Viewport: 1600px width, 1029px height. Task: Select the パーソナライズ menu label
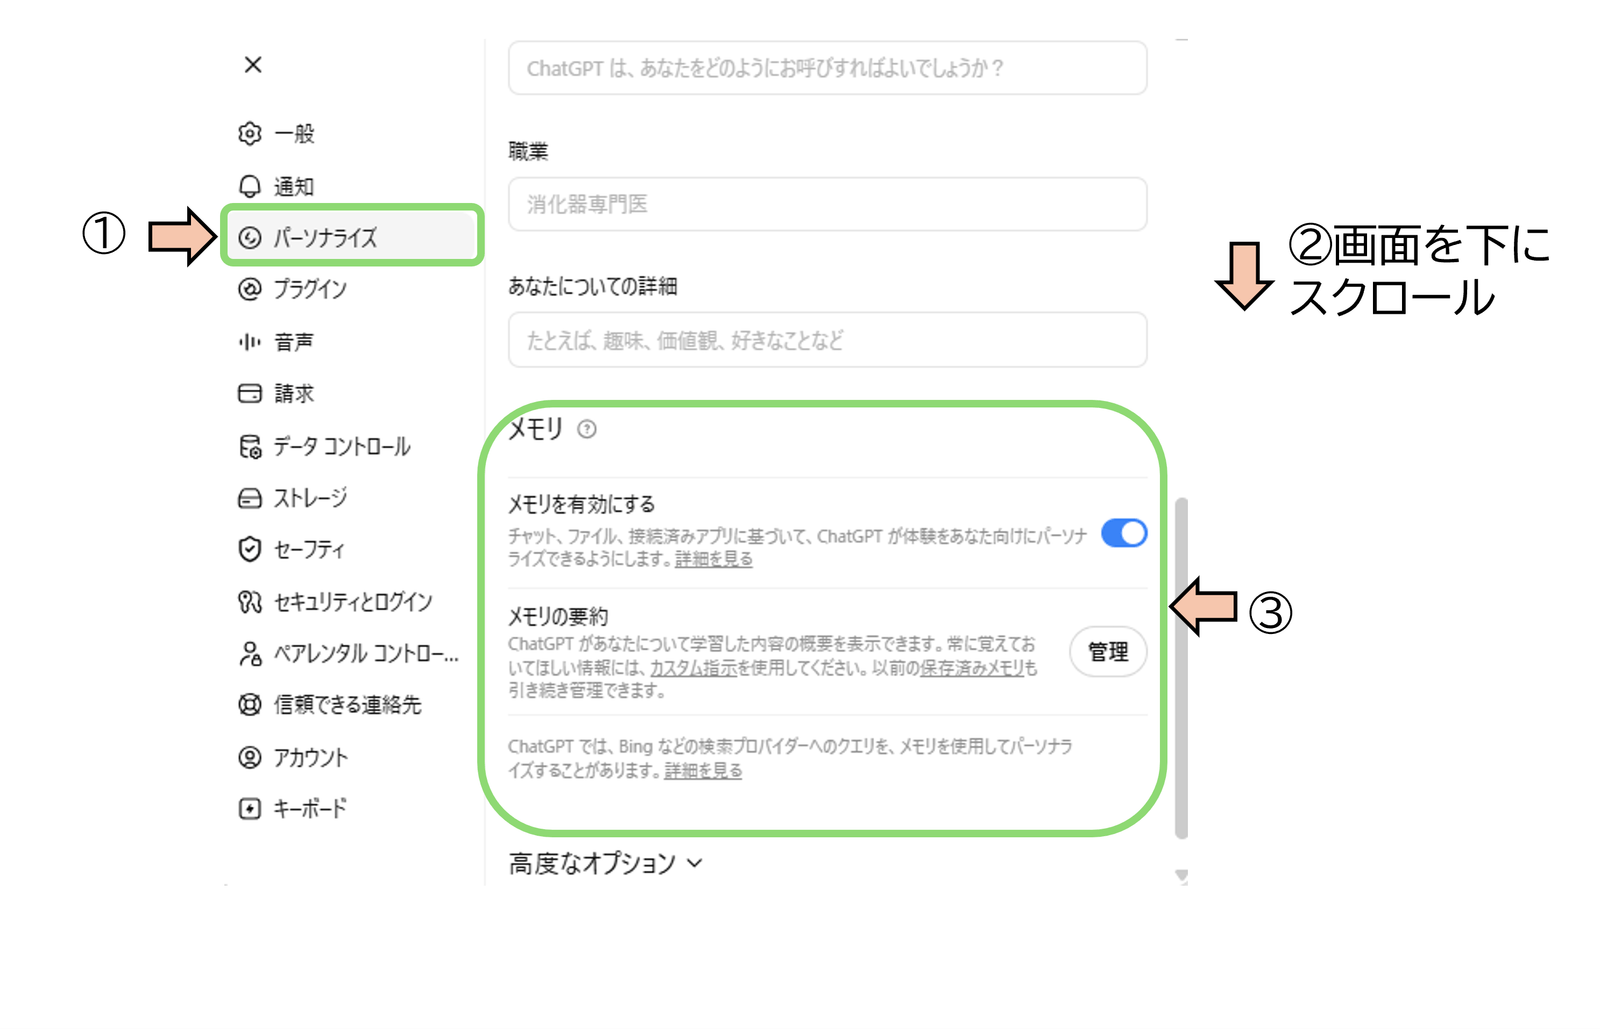pos(326,237)
